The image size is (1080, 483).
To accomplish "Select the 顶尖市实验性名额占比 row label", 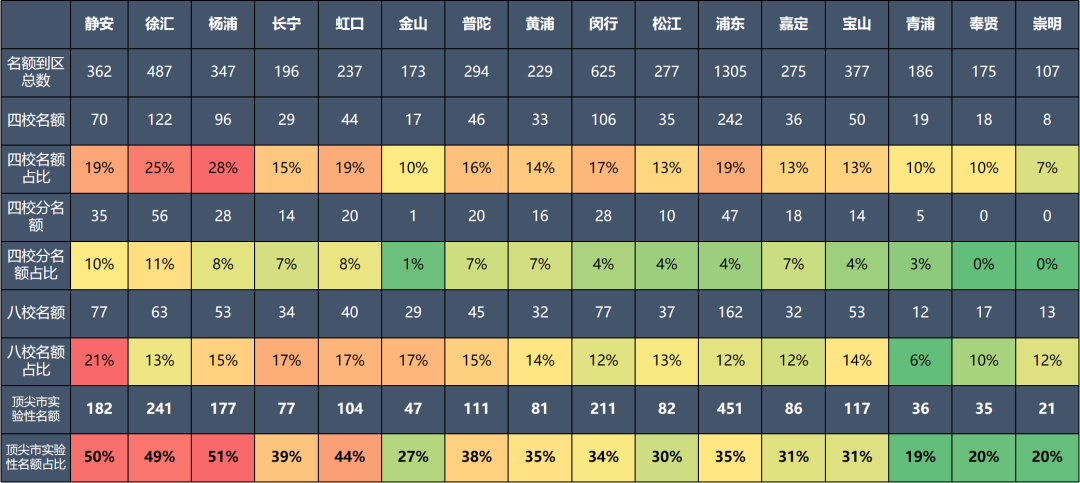I will point(35,457).
